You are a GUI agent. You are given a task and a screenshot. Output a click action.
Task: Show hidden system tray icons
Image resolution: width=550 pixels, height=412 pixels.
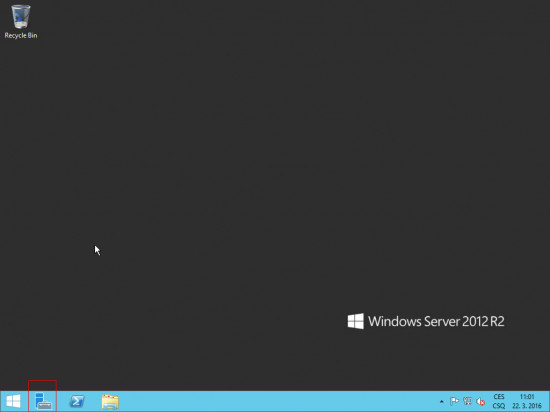tap(442, 401)
